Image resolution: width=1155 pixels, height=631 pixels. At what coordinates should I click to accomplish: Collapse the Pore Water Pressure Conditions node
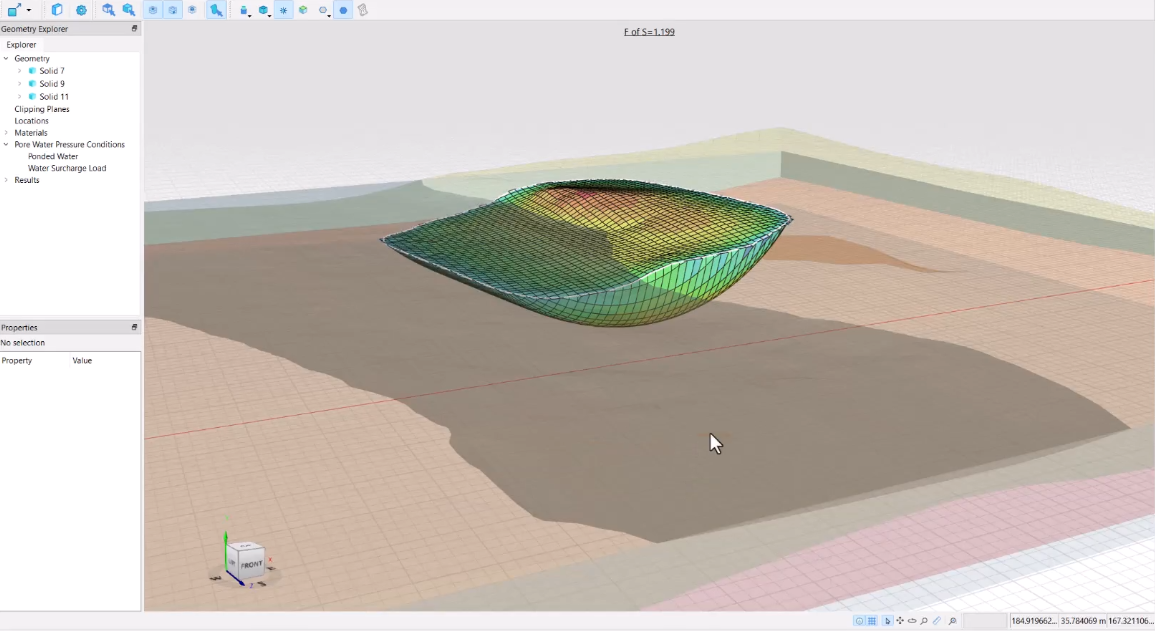6,145
